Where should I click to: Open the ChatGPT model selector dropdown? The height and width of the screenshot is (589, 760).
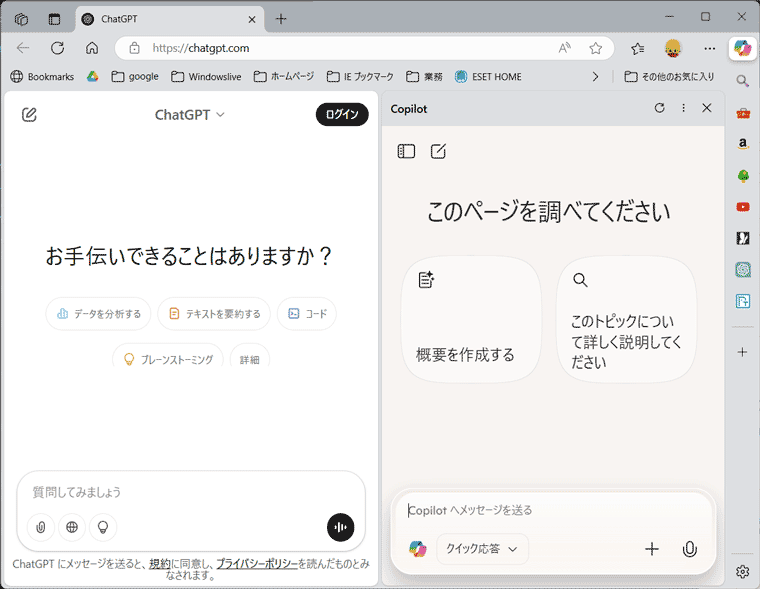190,115
